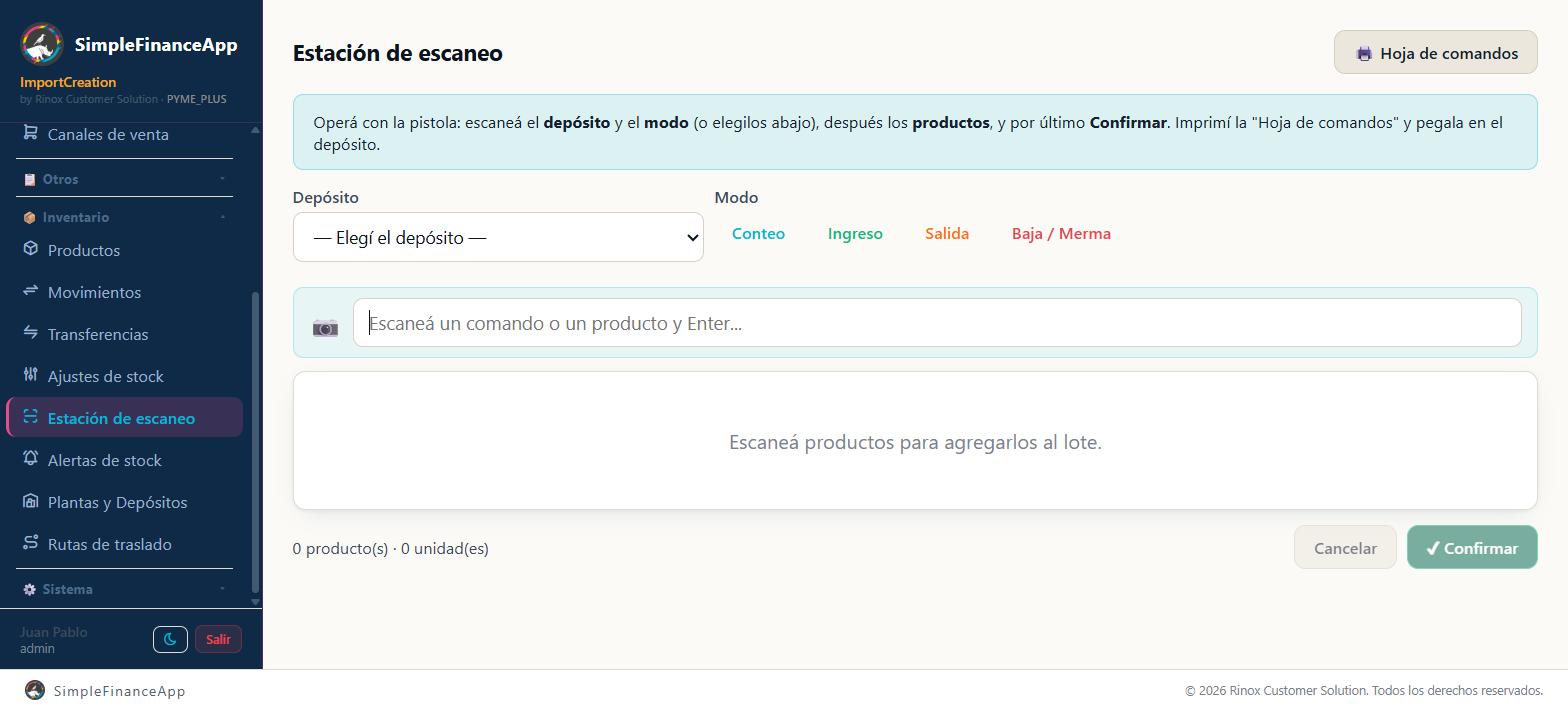Click the Ajustes de stock sliders icon
Viewport: 1568px width, 710px height.
(x=31, y=375)
